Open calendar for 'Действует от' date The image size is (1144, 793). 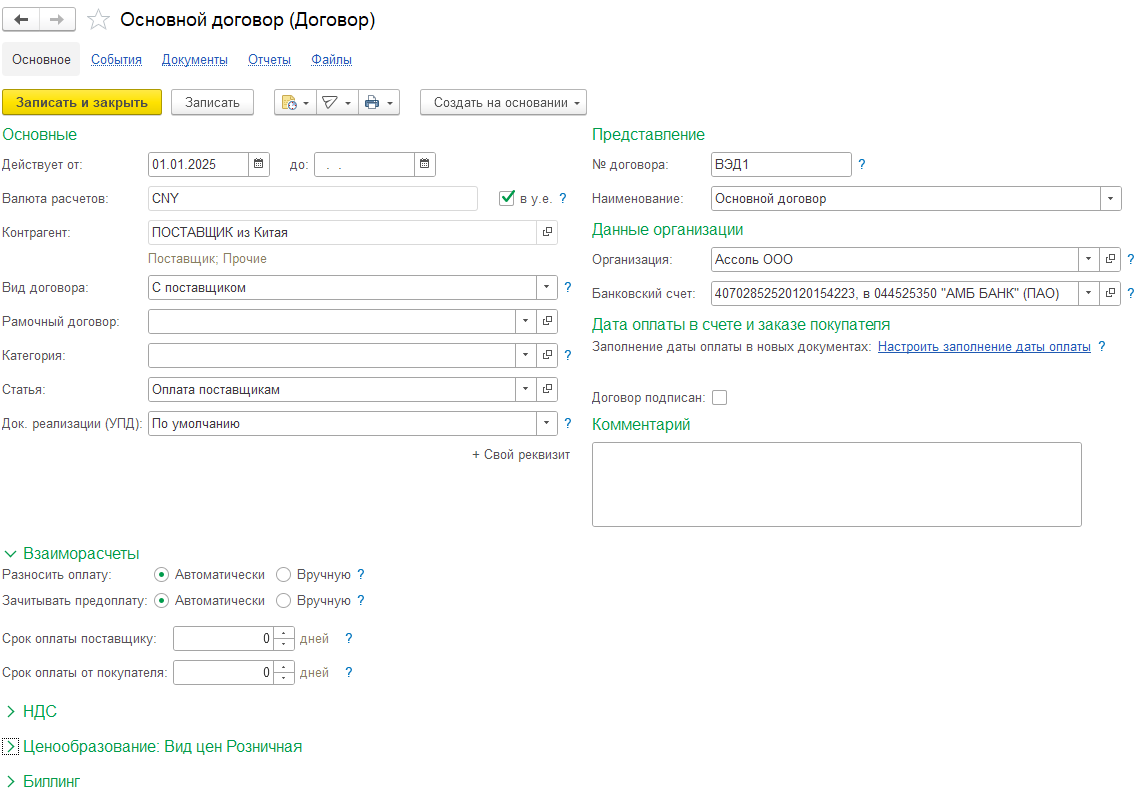[x=258, y=164]
